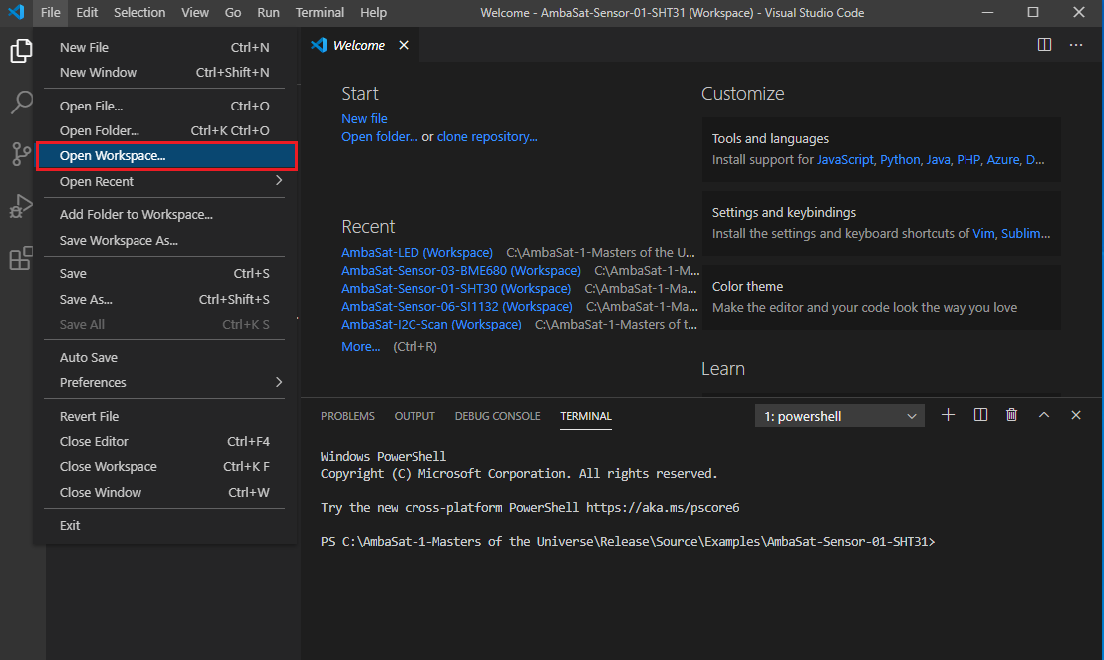Choose Revert File menu entry
The width and height of the screenshot is (1104, 660).
(166, 416)
